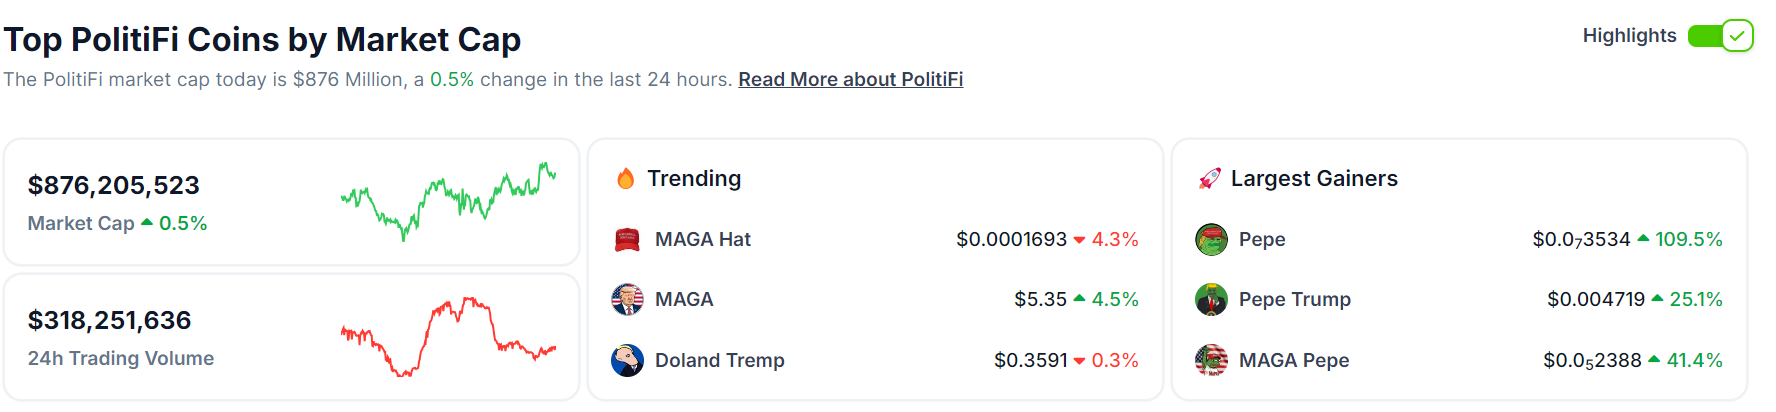Open Read More about PolitiFi link
Image resolution: width=1776 pixels, height=412 pixels.
tap(851, 79)
